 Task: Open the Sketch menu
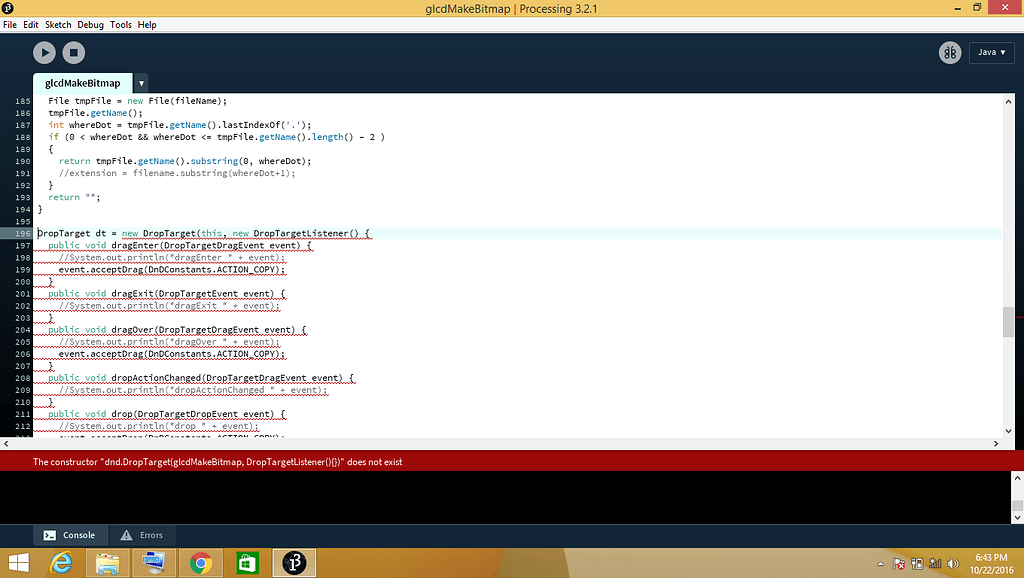[x=58, y=24]
